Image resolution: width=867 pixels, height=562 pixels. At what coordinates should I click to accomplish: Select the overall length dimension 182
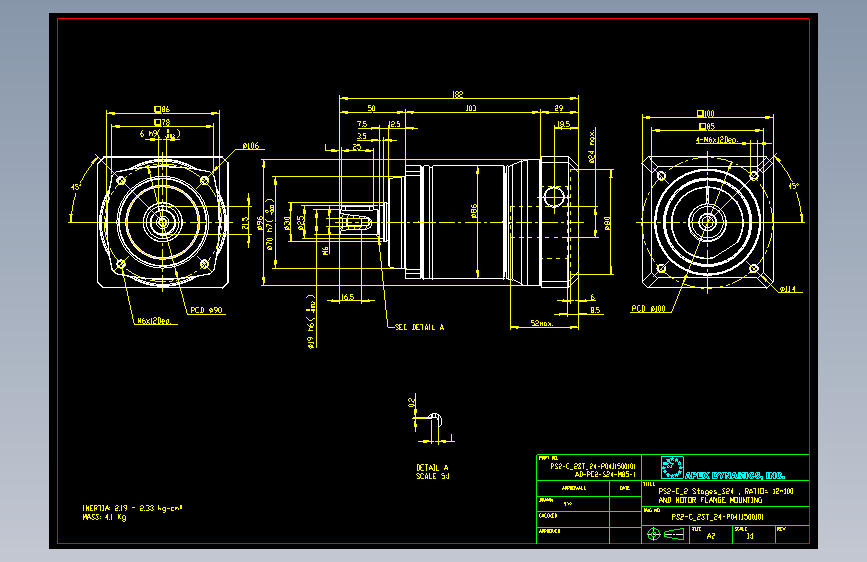pos(457,95)
